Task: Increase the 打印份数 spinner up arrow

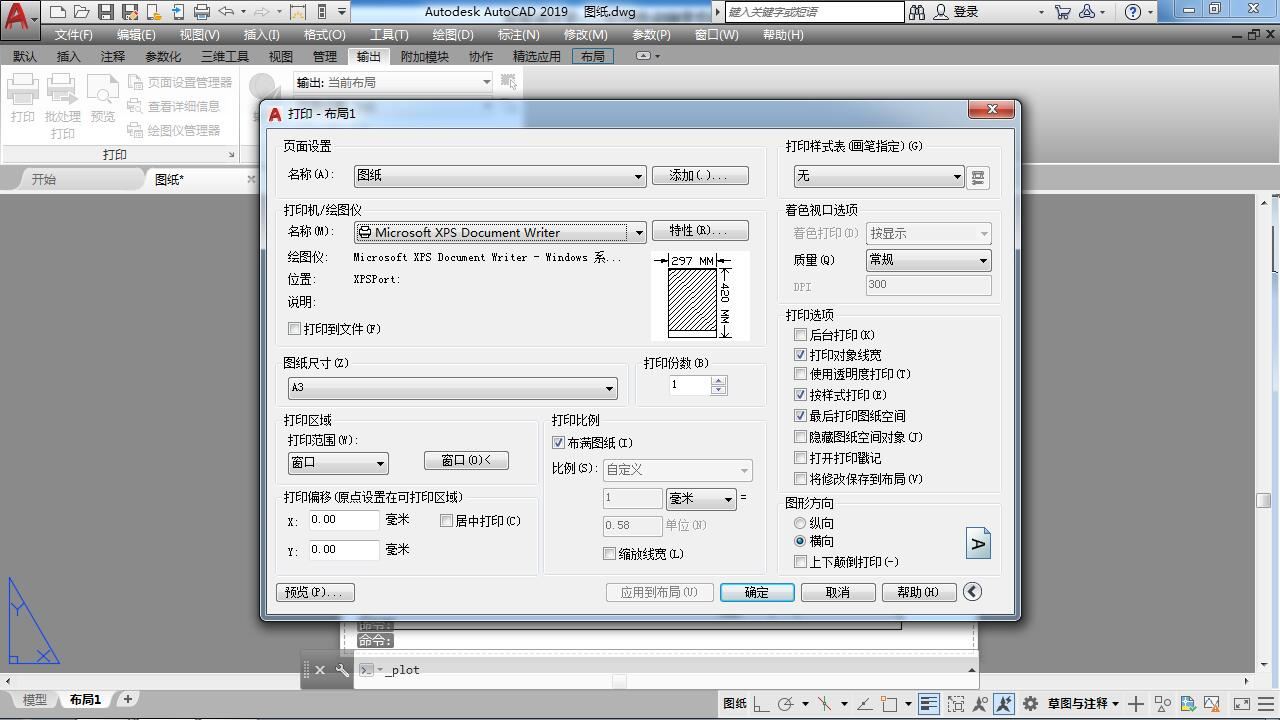Action: [x=718, y=380]
